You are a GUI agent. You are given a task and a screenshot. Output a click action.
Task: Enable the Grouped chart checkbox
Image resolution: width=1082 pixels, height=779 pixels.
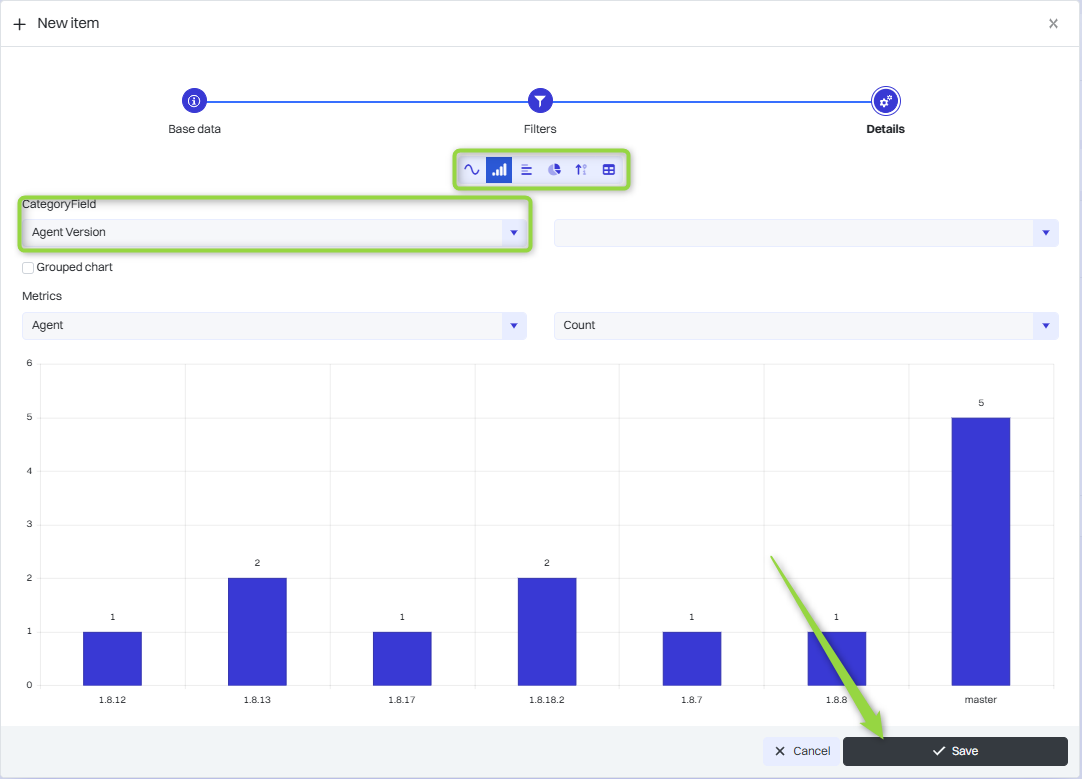(28, 268)
